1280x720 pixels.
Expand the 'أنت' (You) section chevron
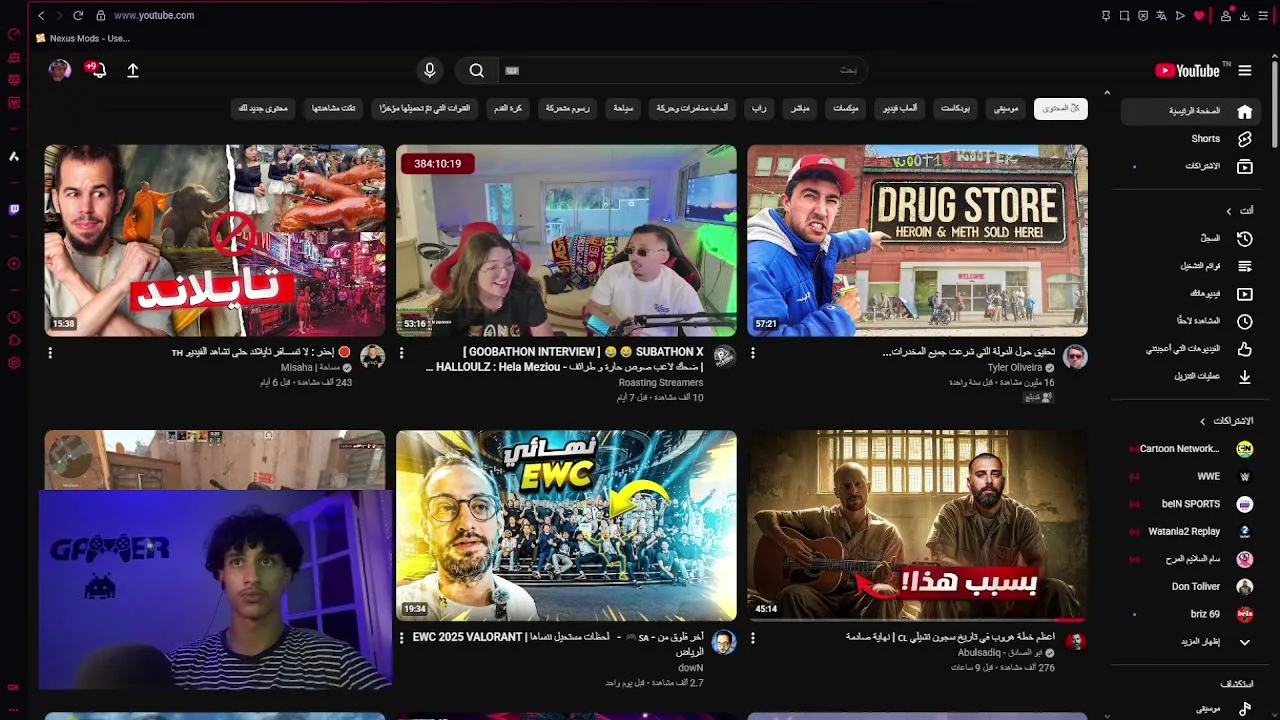(x=1229, y=211)
